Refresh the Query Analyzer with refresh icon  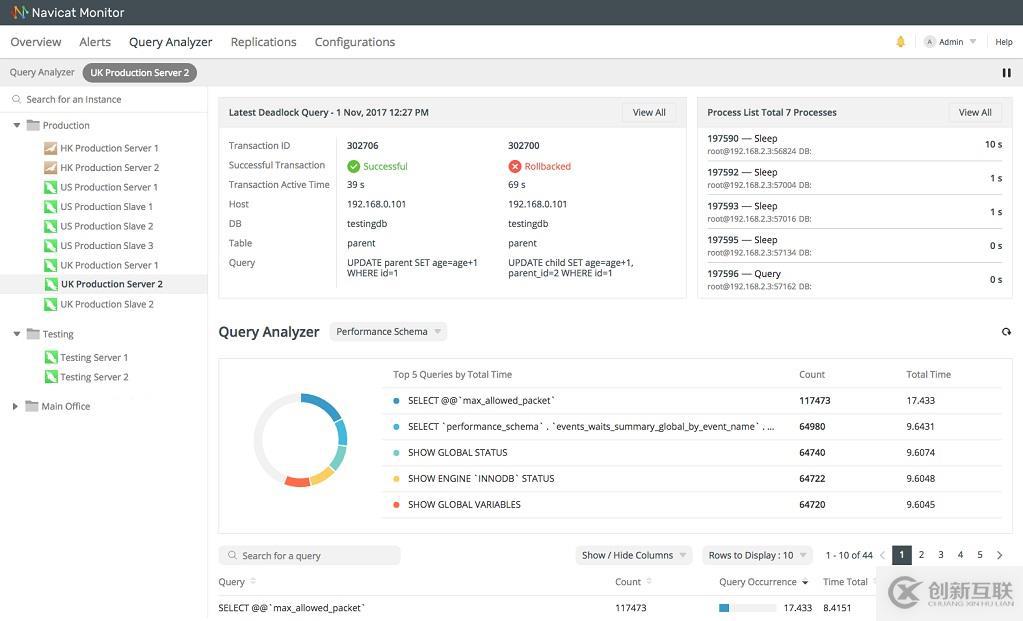tap(1006, 332)
